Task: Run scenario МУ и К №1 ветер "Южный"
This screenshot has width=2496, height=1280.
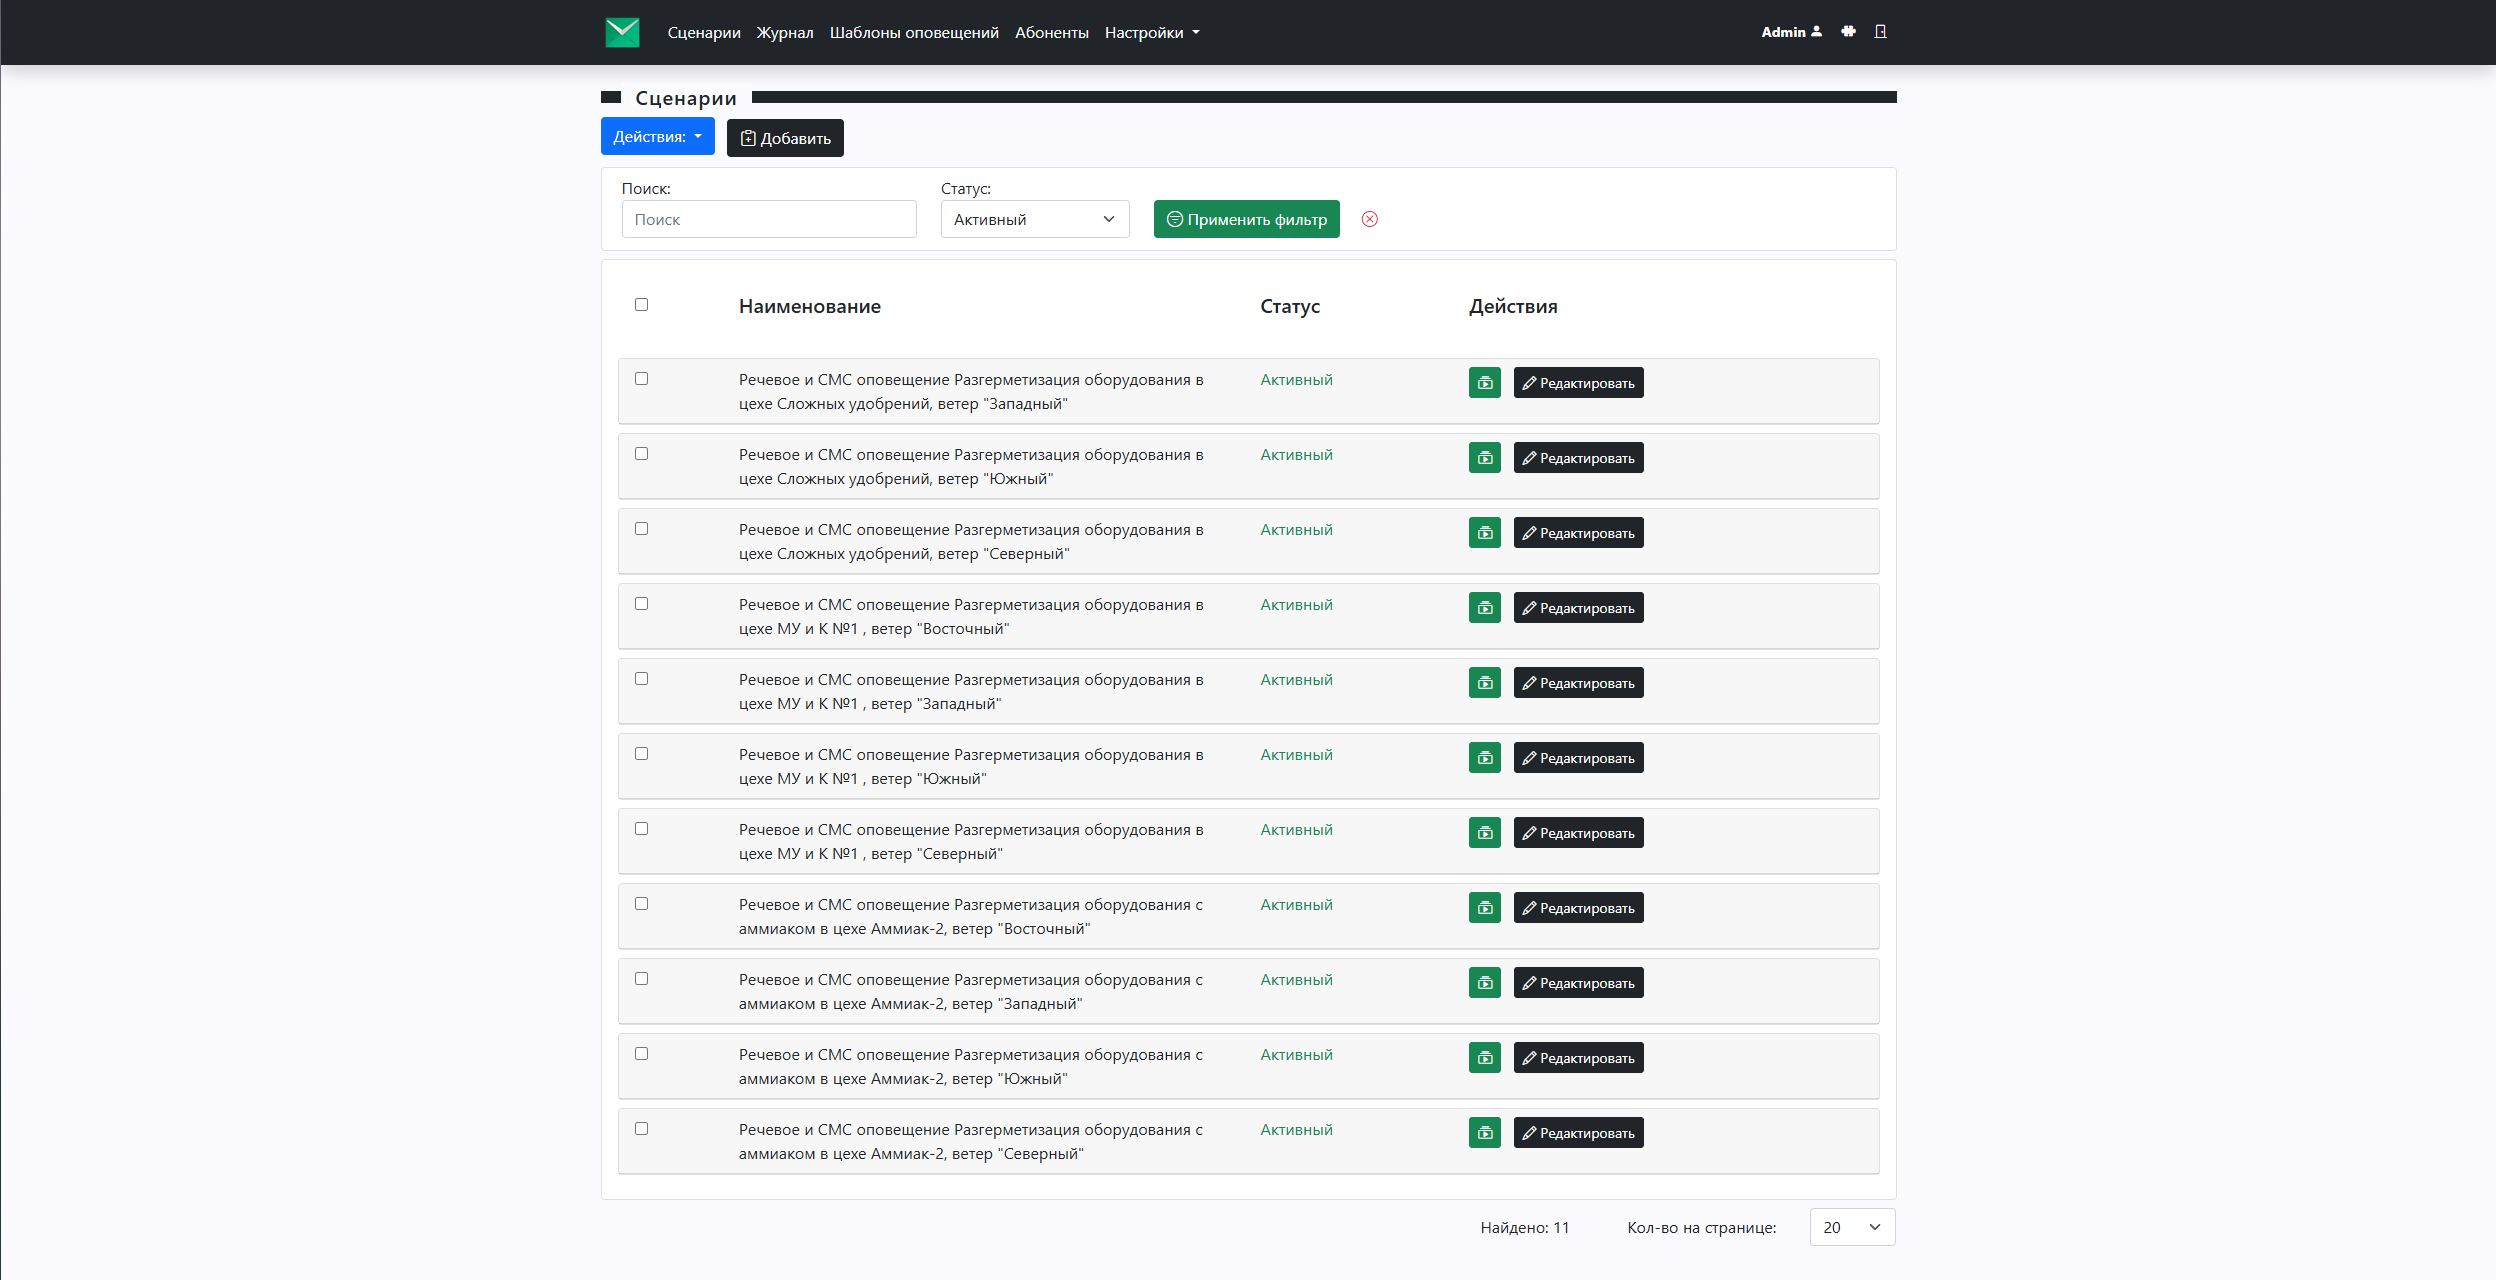Action: [x=1485, y=758]
